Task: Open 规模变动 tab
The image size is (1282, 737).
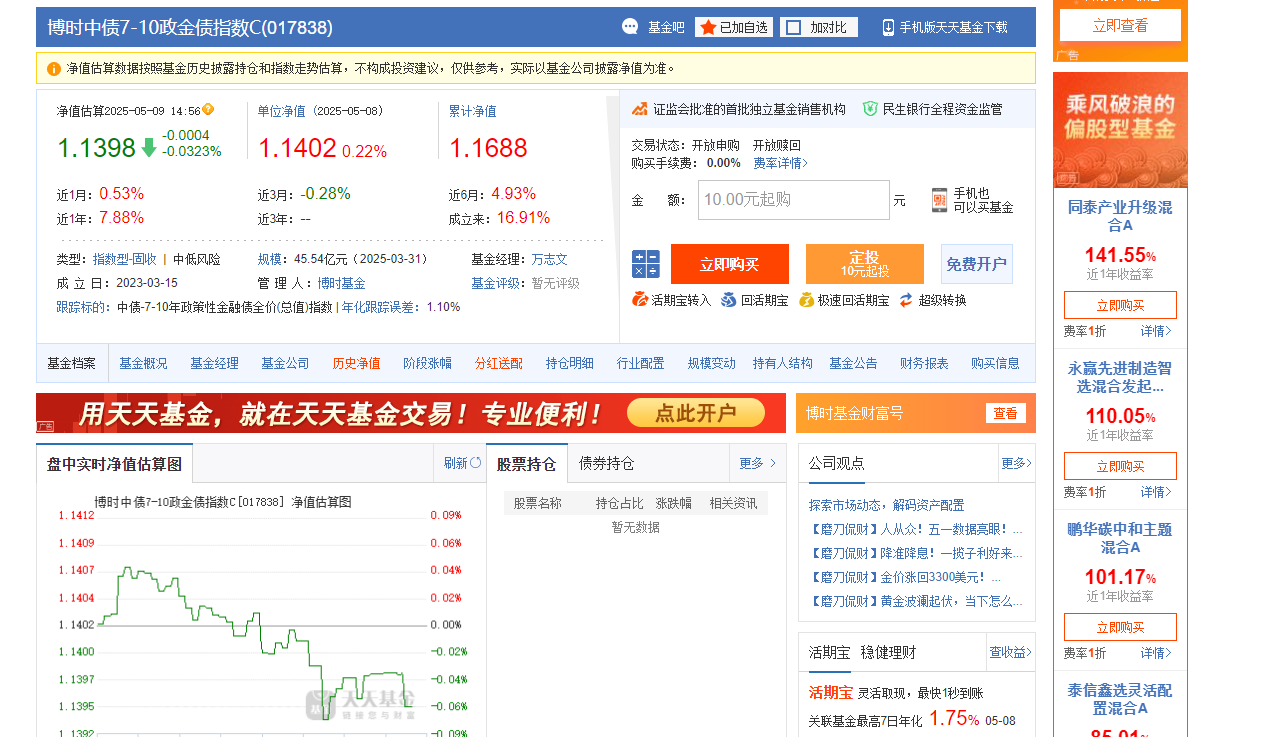Action: [x=712, y=363]
